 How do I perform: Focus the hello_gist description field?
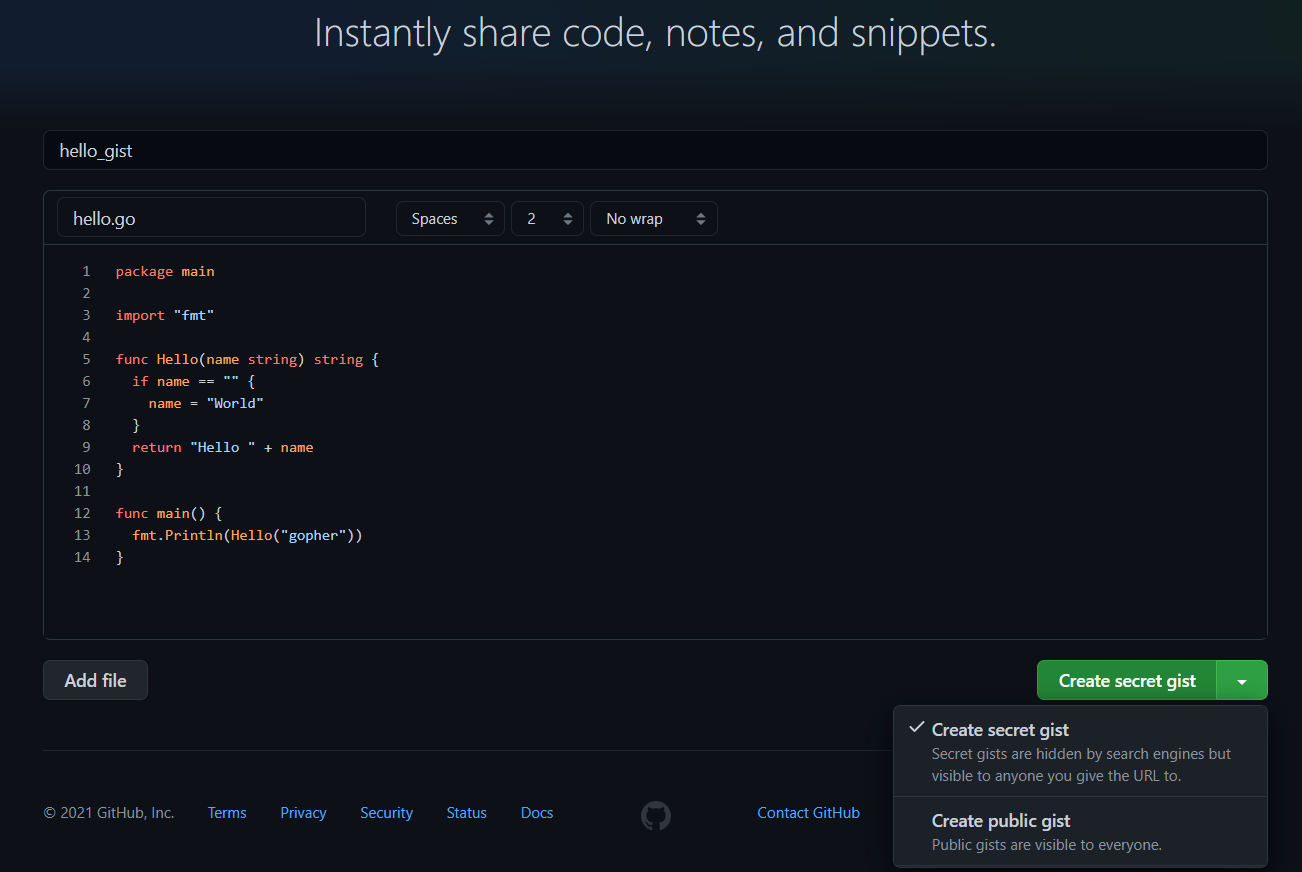[655, 150]
